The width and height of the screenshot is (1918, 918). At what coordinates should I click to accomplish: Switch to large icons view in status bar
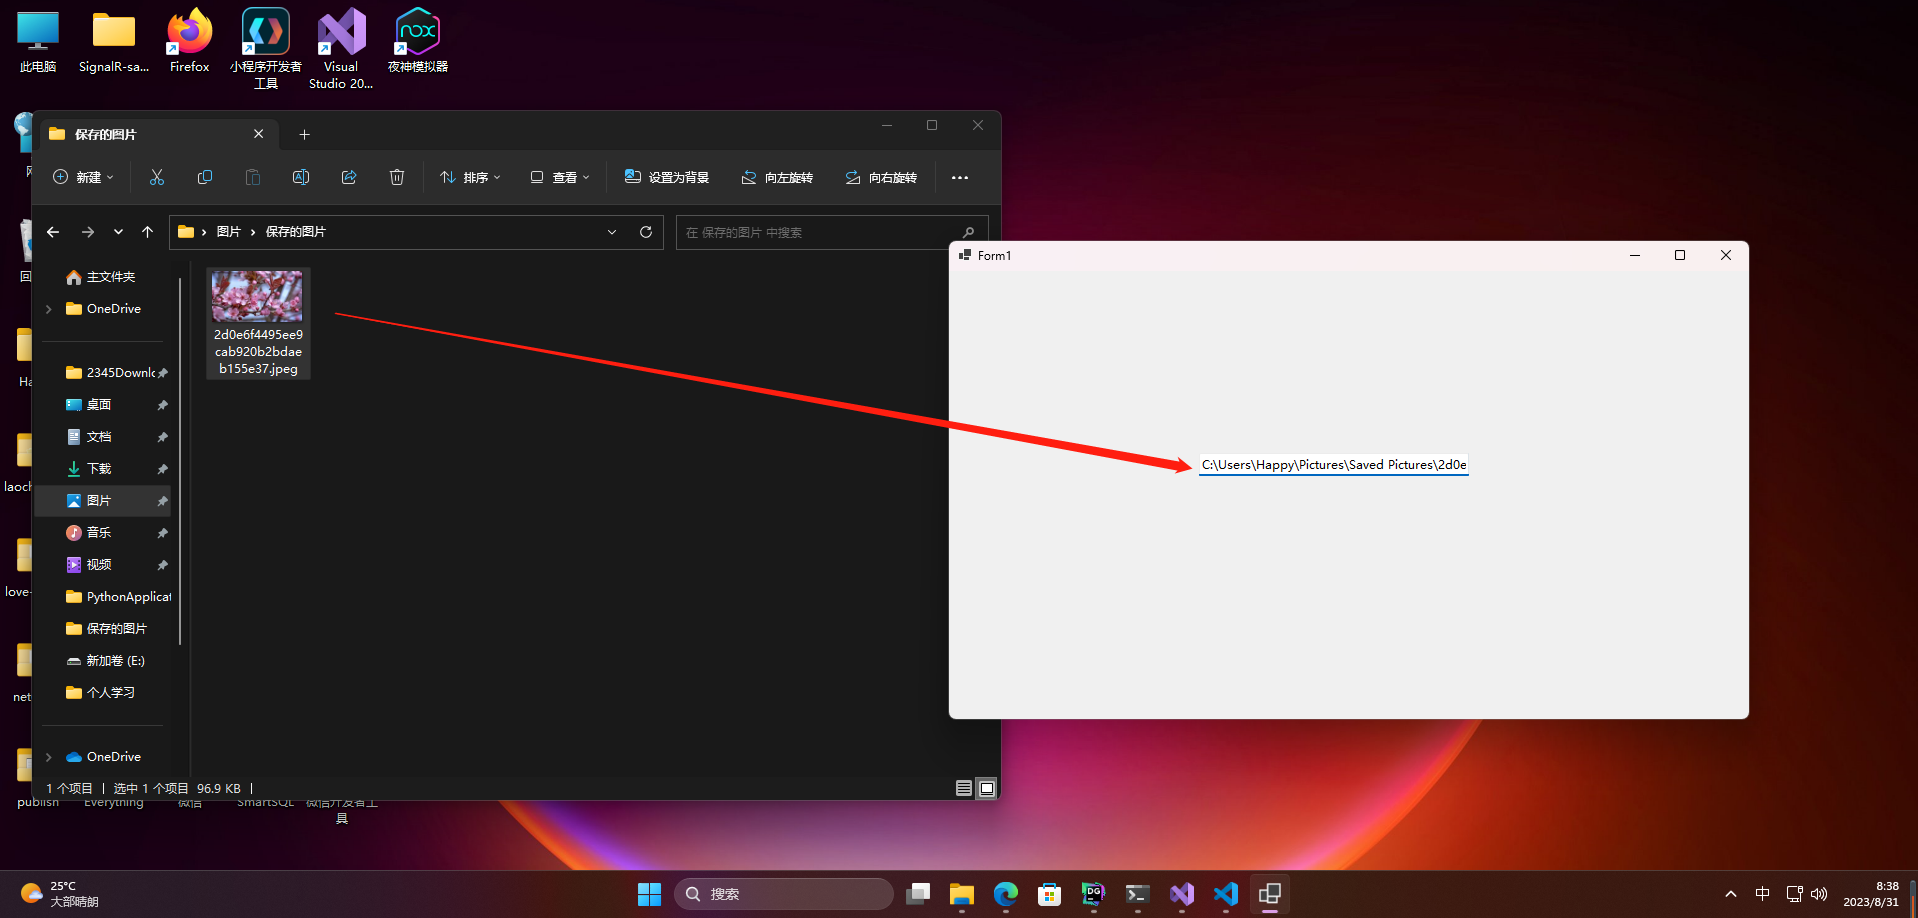click(987, 788)
